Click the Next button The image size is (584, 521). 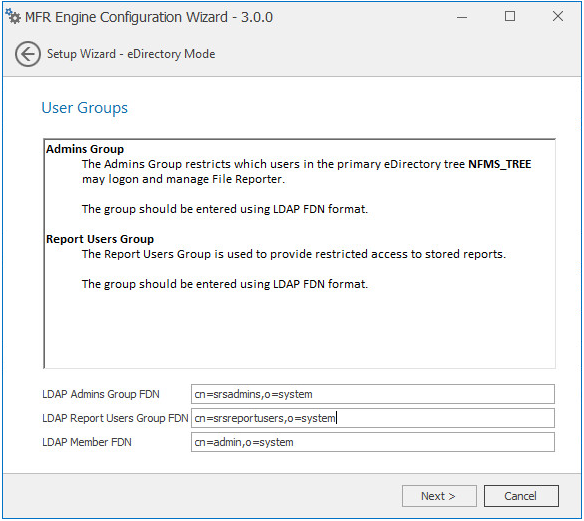(439, 496)
